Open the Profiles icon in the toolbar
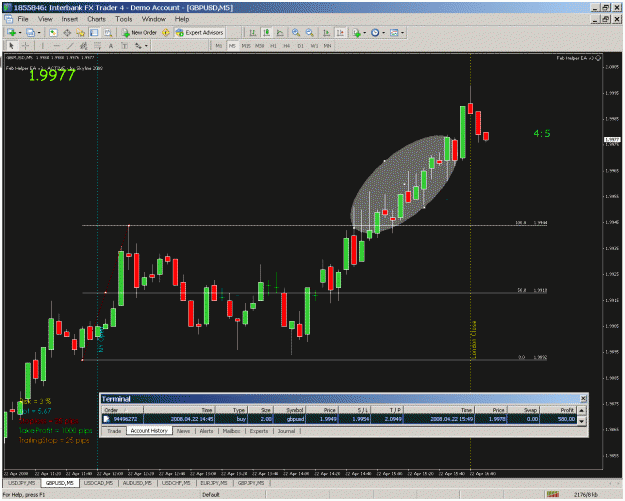The image size is (625, 501). tap(30, 33)
